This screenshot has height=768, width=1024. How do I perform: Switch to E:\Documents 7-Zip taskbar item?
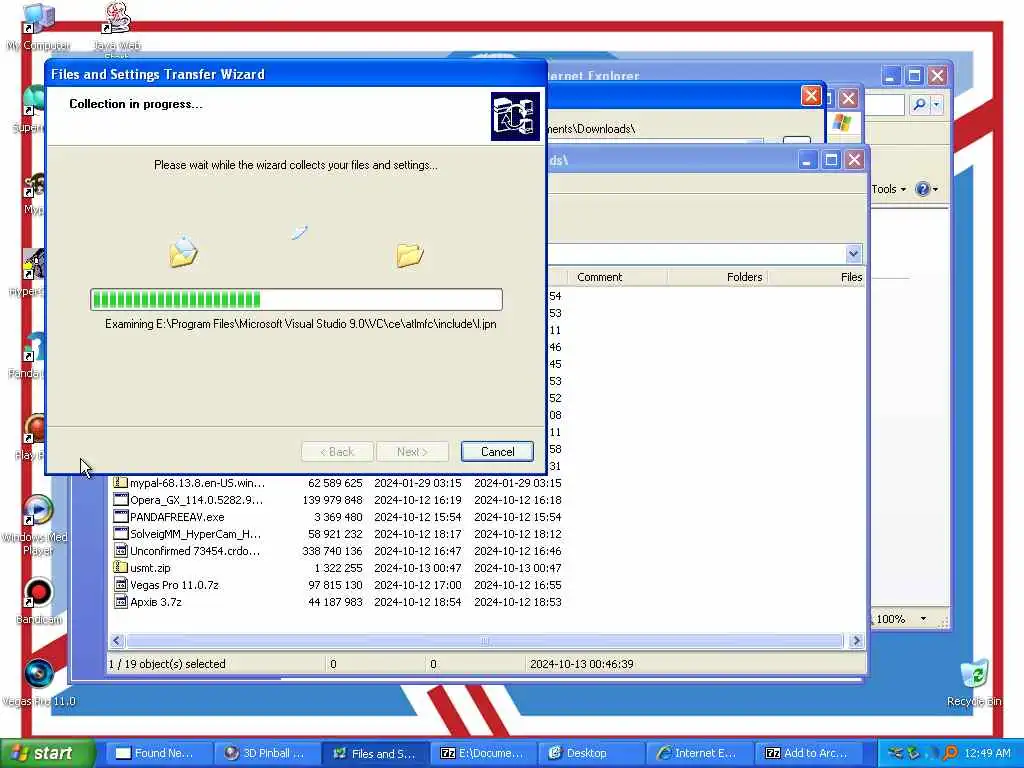click(484, 753)
